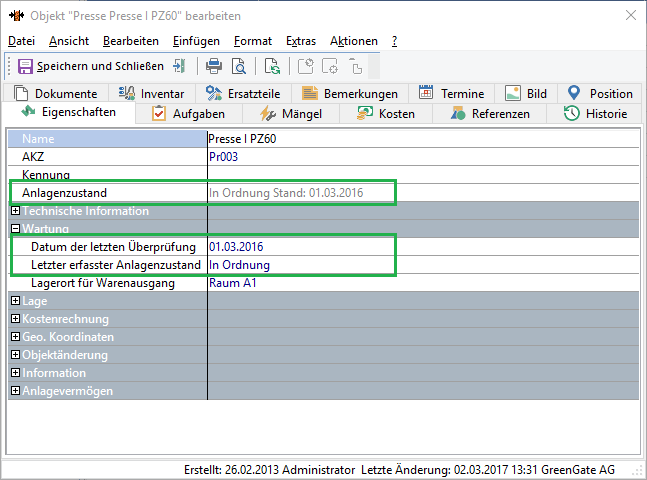The width and height of the screenshot is (647, 480).
Task: Open the Datei menu
Action: [x=21, y=41]
